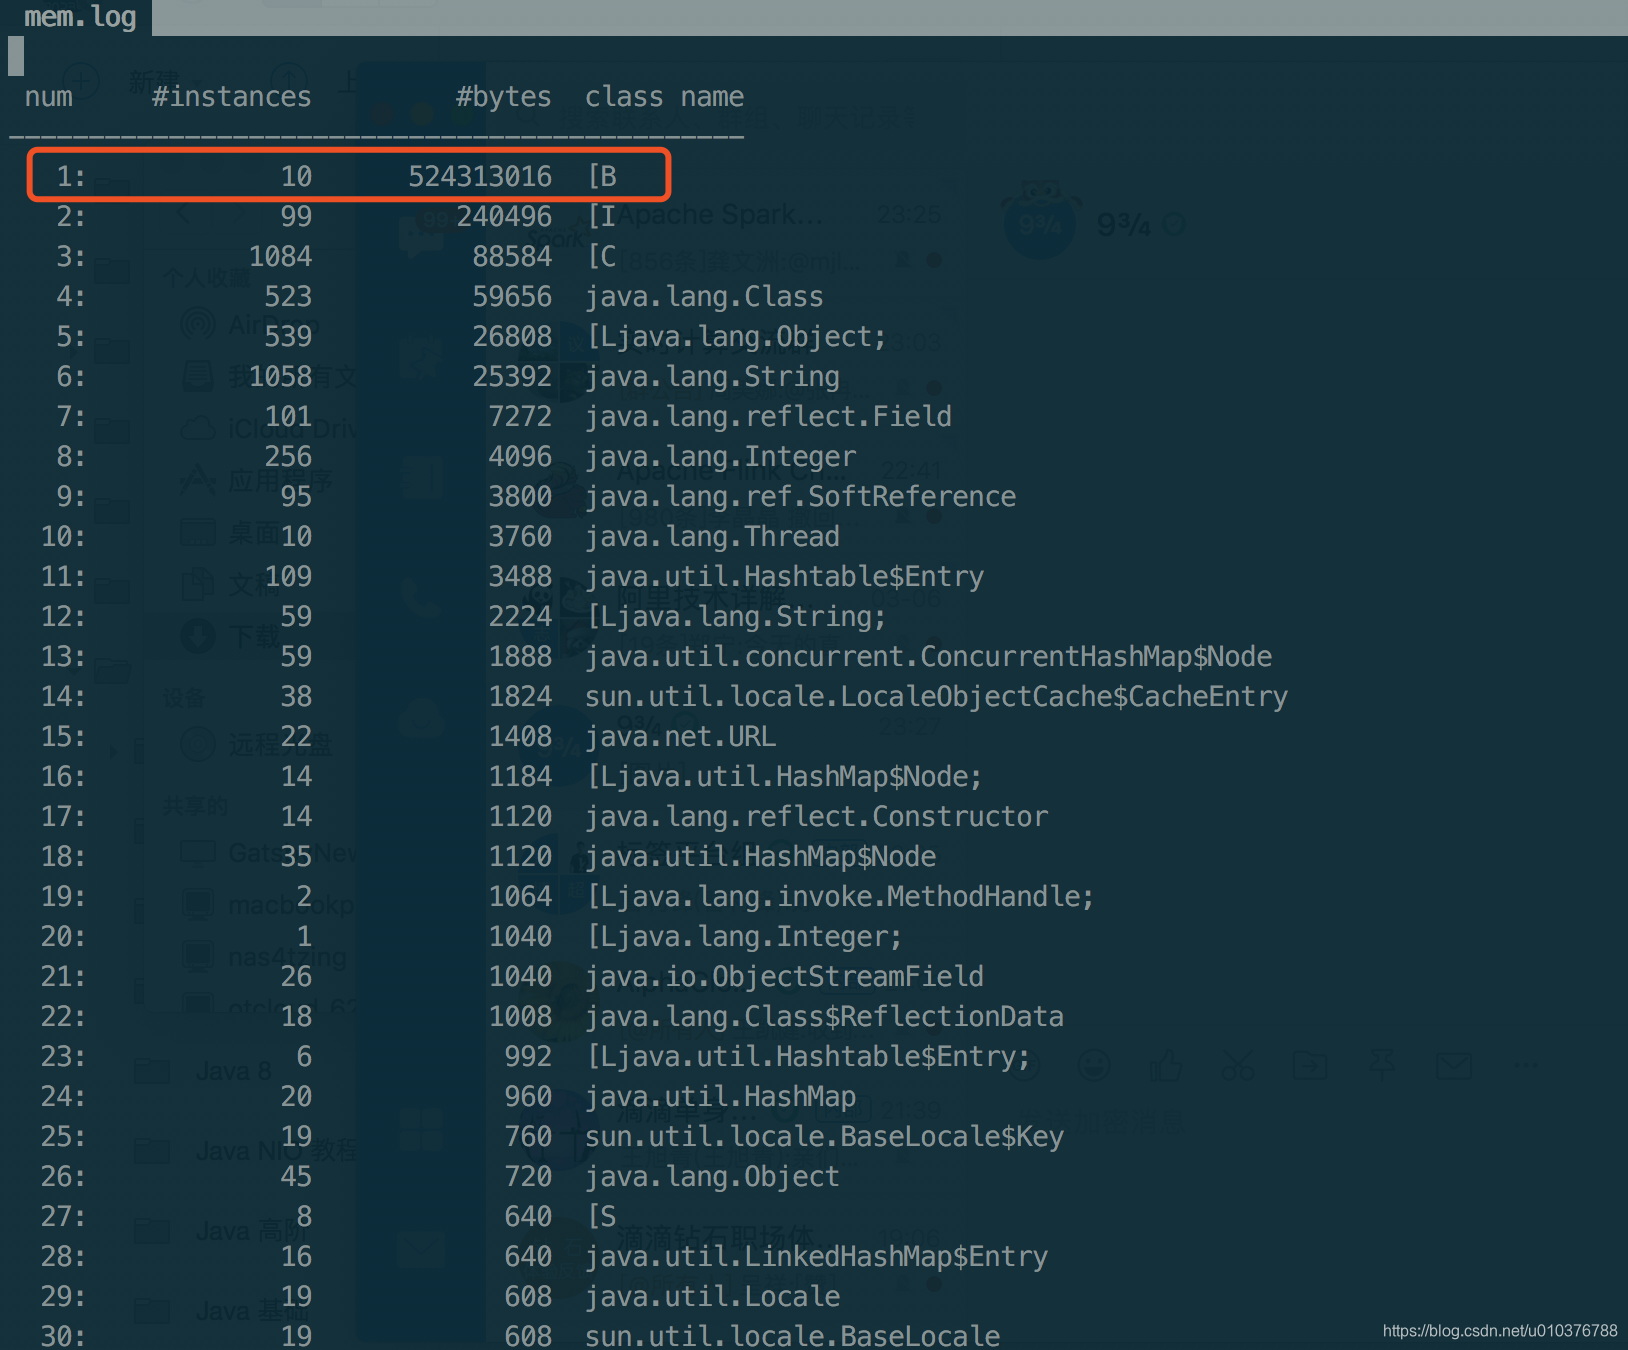Click byte value 992
This screenshot has height=1350, width=1628.
click(528, 1057)
